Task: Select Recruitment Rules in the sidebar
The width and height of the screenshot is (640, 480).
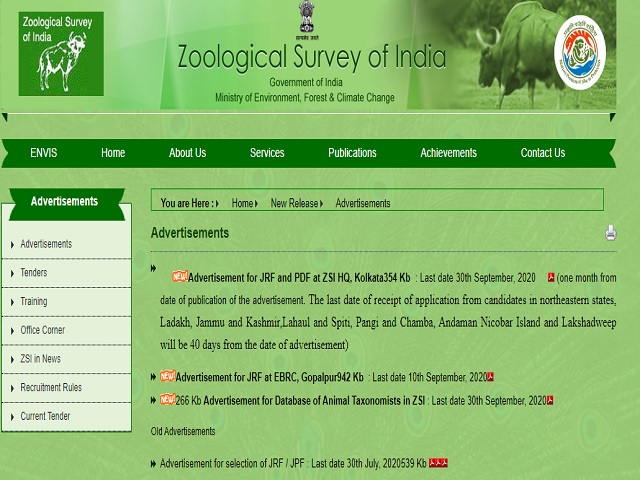Action: click(x=51, y=387)
